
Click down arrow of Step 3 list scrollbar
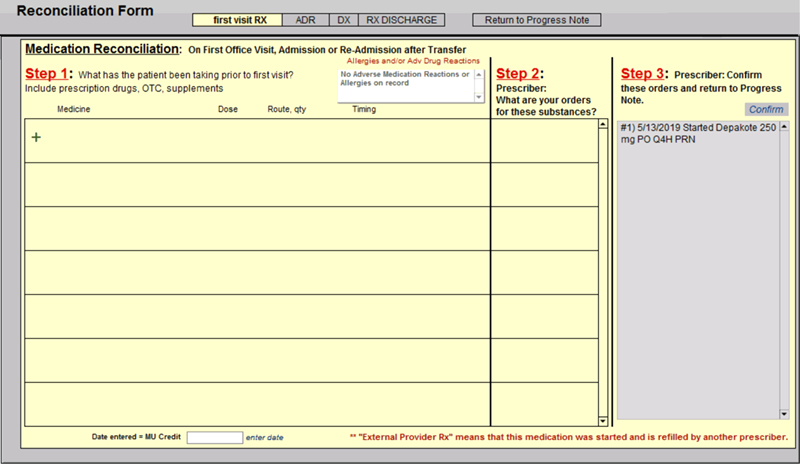pyautogui.click(x=783, y=412)
